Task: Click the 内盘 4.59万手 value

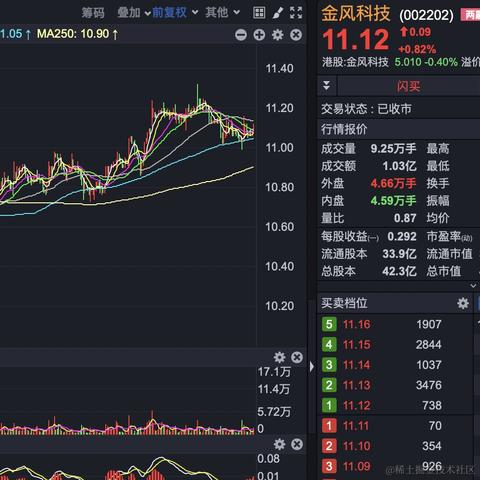Action: 394,201
